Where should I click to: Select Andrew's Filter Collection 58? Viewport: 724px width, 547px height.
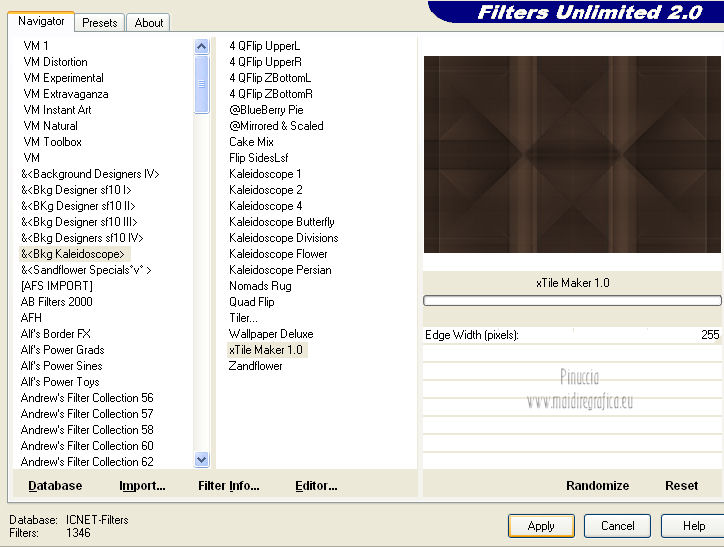(87, 430)
